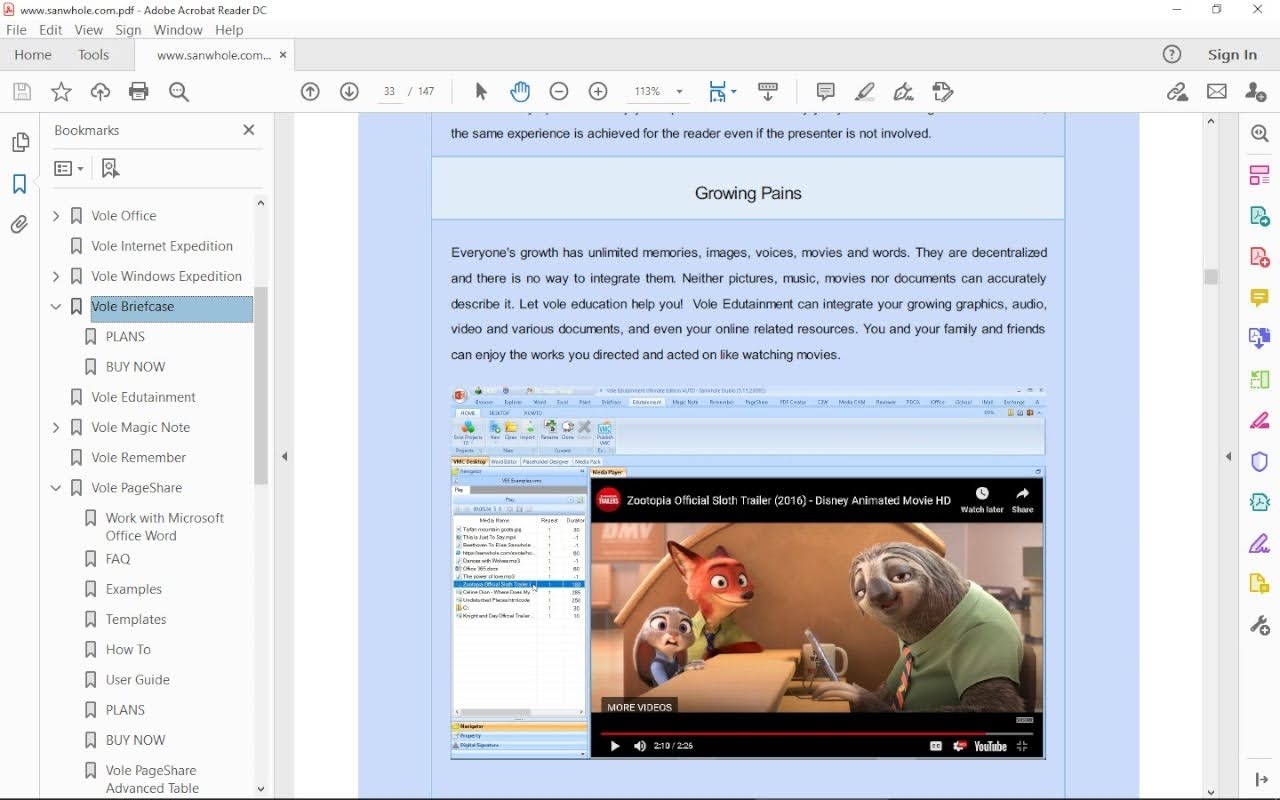Open the Create PDF tool in right rail

point(1260,257)
